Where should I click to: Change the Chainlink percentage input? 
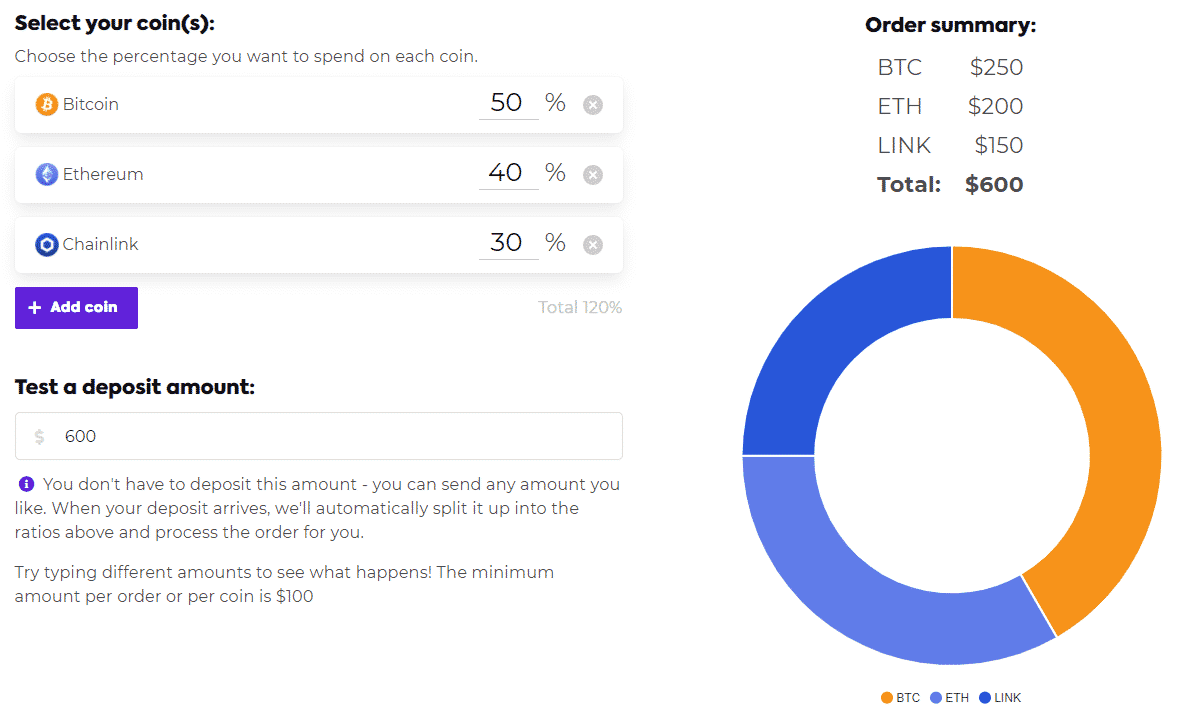click(507, 243)
